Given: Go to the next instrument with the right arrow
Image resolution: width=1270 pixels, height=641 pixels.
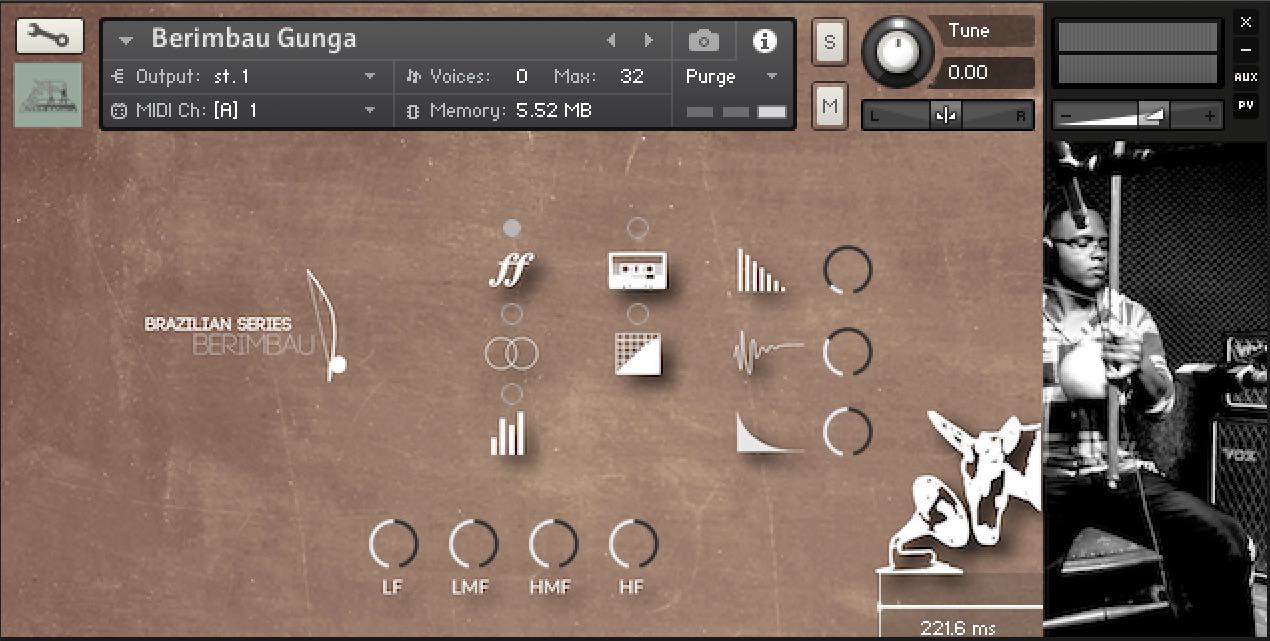Looking at the screenshot, I should click(648, 41).
